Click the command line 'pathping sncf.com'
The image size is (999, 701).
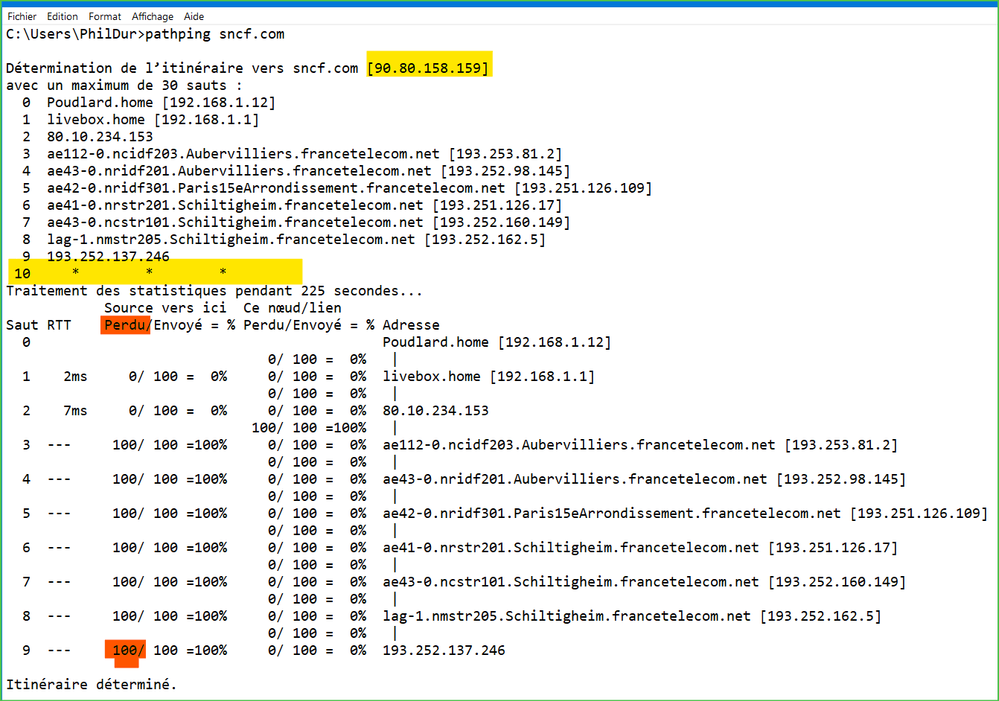click(x=215, y=34)
